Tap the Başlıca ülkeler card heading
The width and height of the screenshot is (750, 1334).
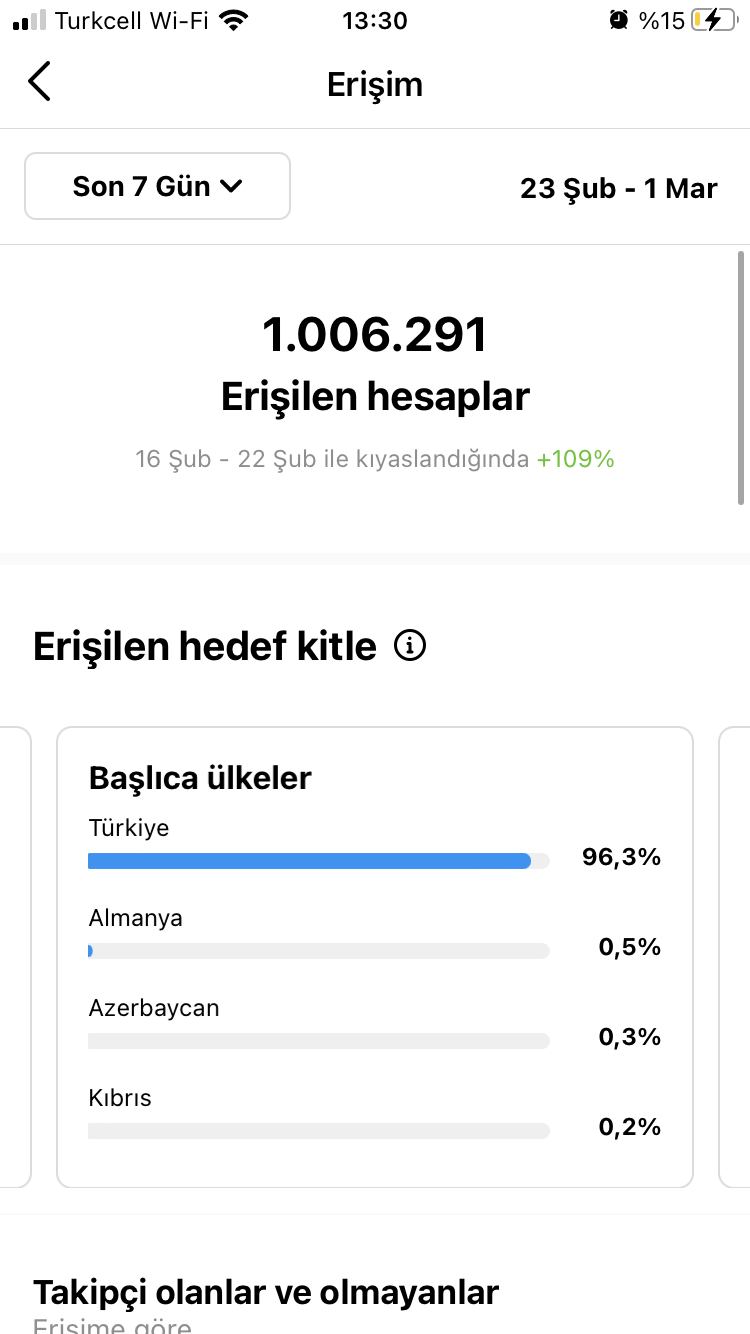pos(200,778)
